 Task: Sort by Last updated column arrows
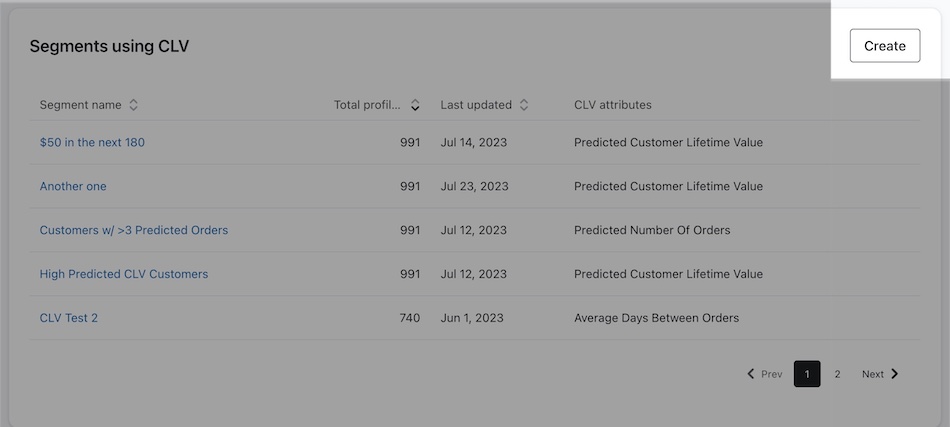coord(524,105)
